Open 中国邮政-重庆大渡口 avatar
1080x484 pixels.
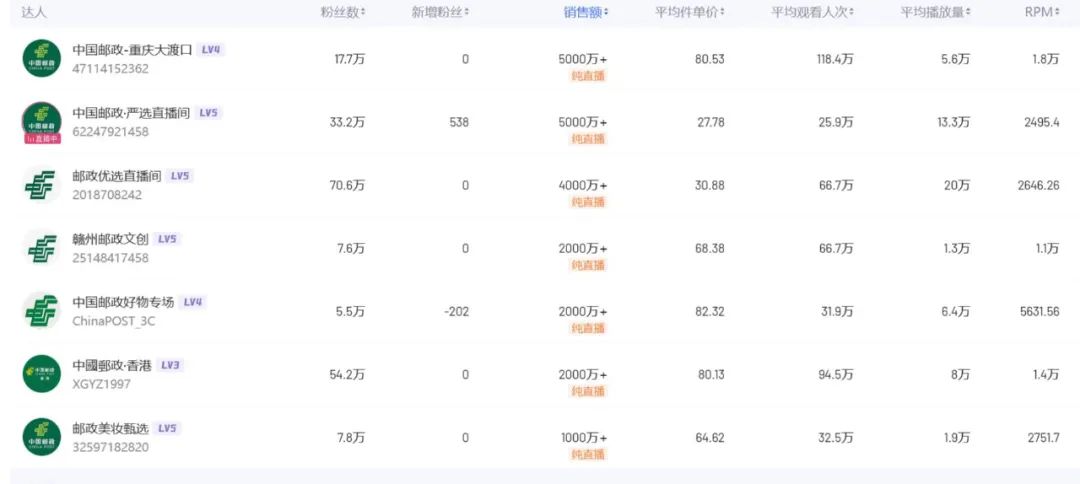click(41, 59)
